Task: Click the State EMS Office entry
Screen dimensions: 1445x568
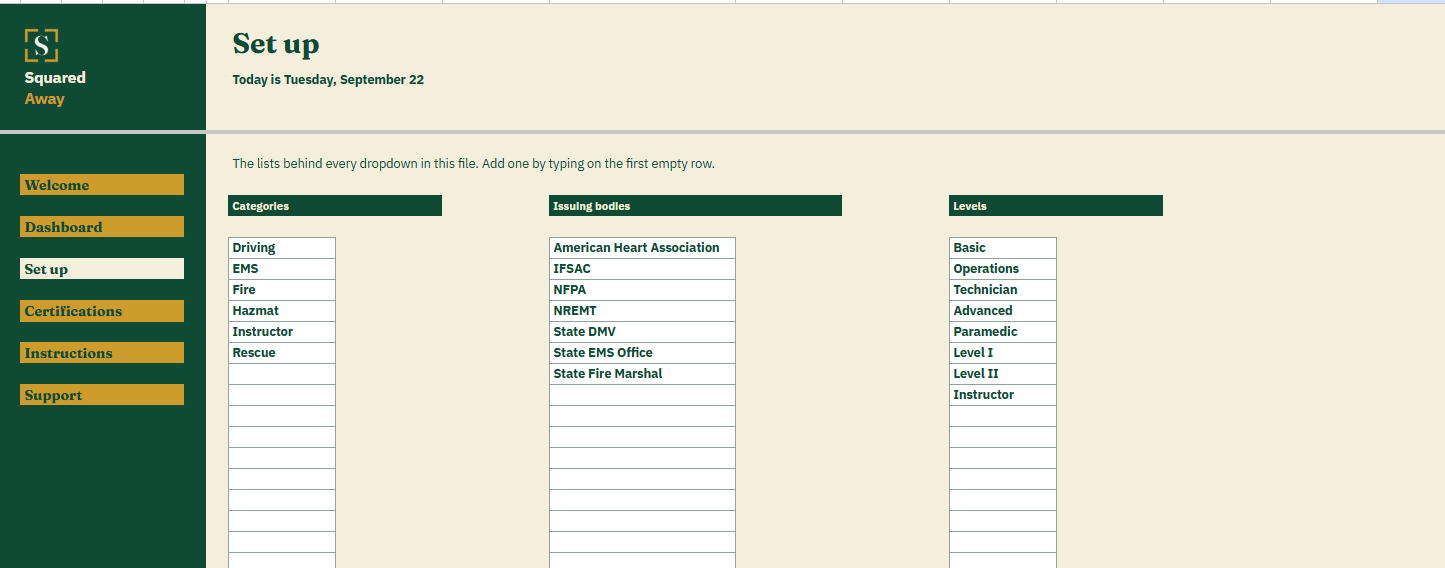Action: 642,353
